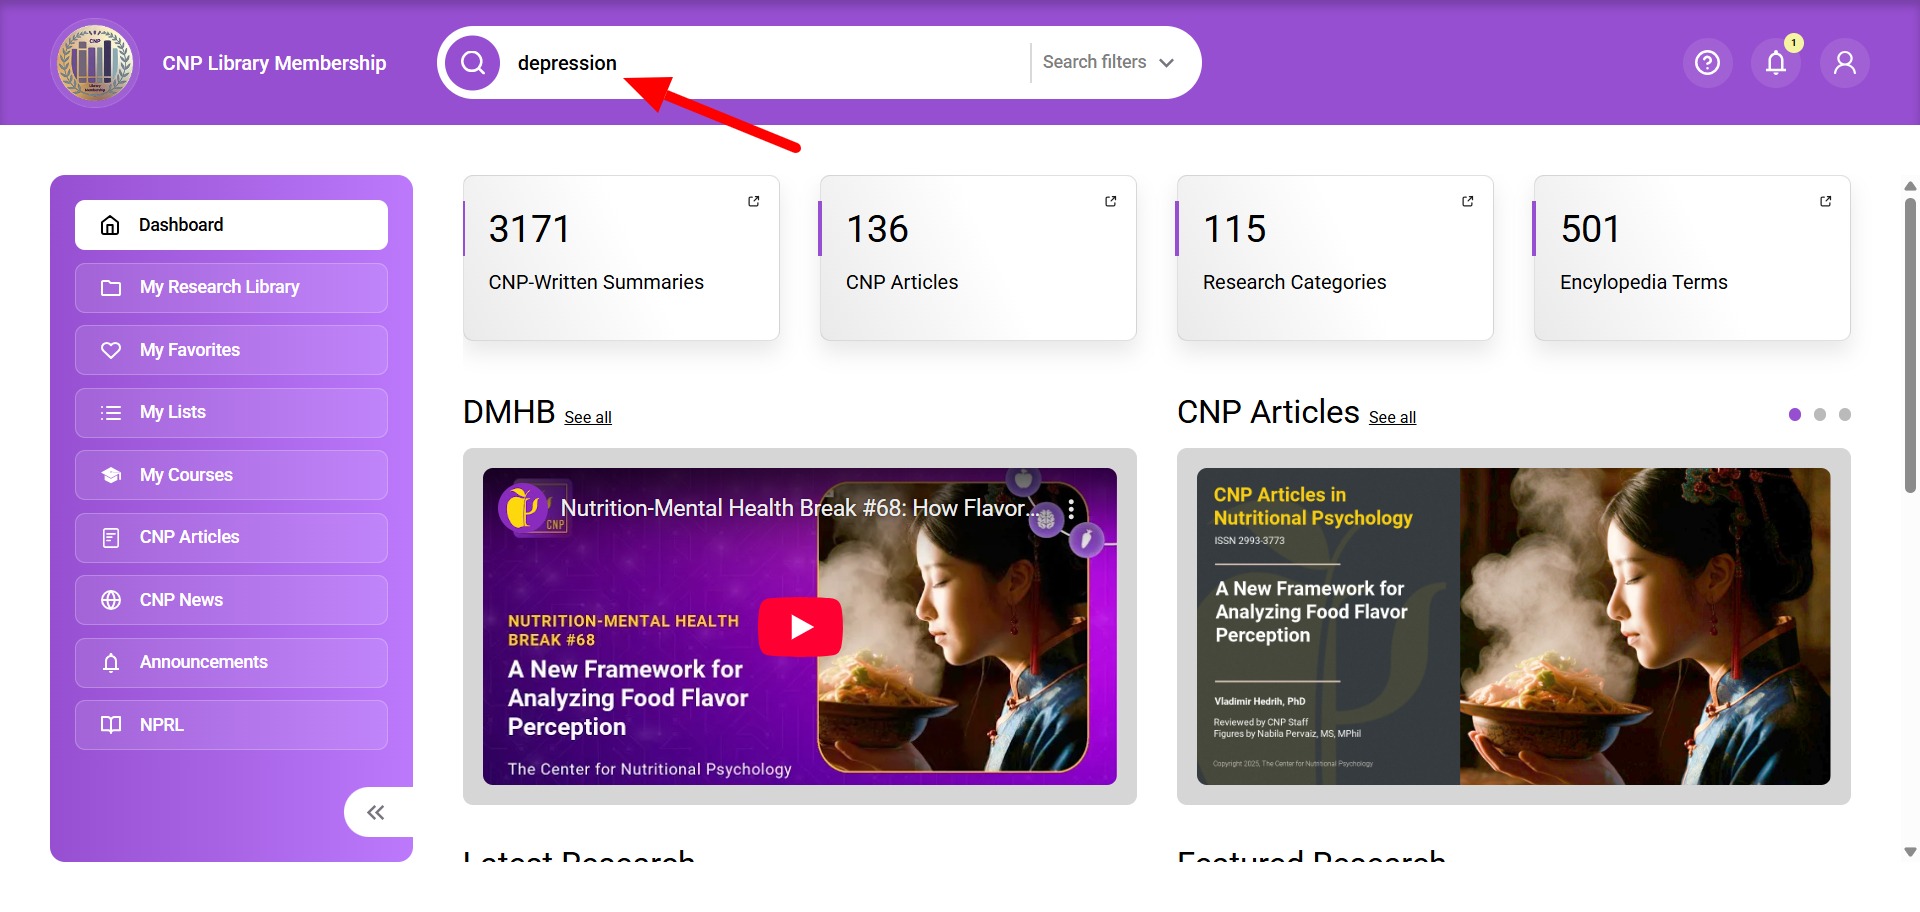
Task: Click See all next to DMHB
Action: pyautogui.click(x=588, y=418)
